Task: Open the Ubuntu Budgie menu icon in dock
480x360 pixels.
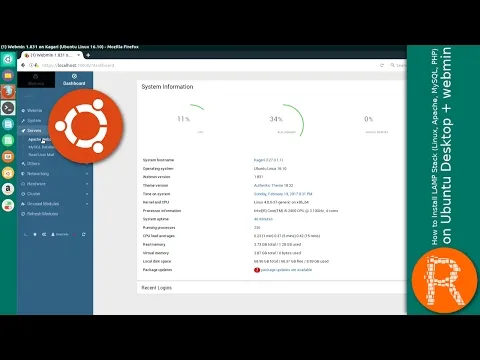Action: point(8,59)
